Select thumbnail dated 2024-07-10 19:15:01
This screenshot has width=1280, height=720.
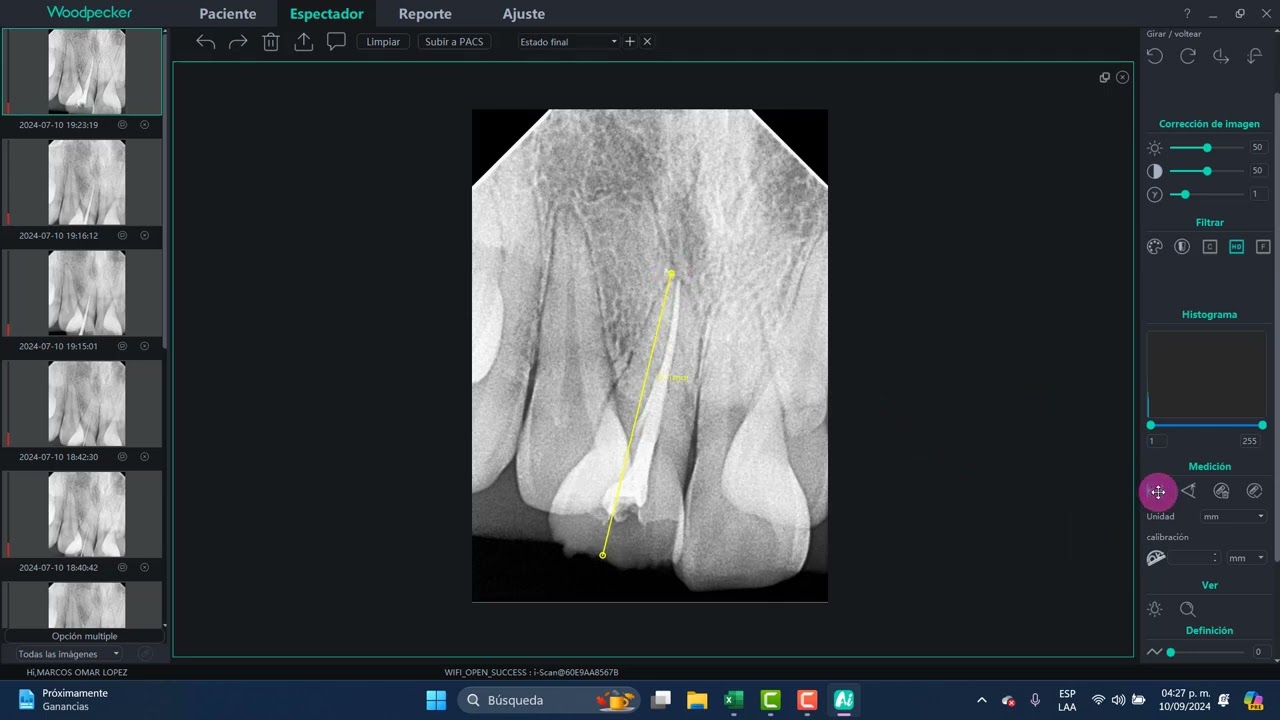84,292
